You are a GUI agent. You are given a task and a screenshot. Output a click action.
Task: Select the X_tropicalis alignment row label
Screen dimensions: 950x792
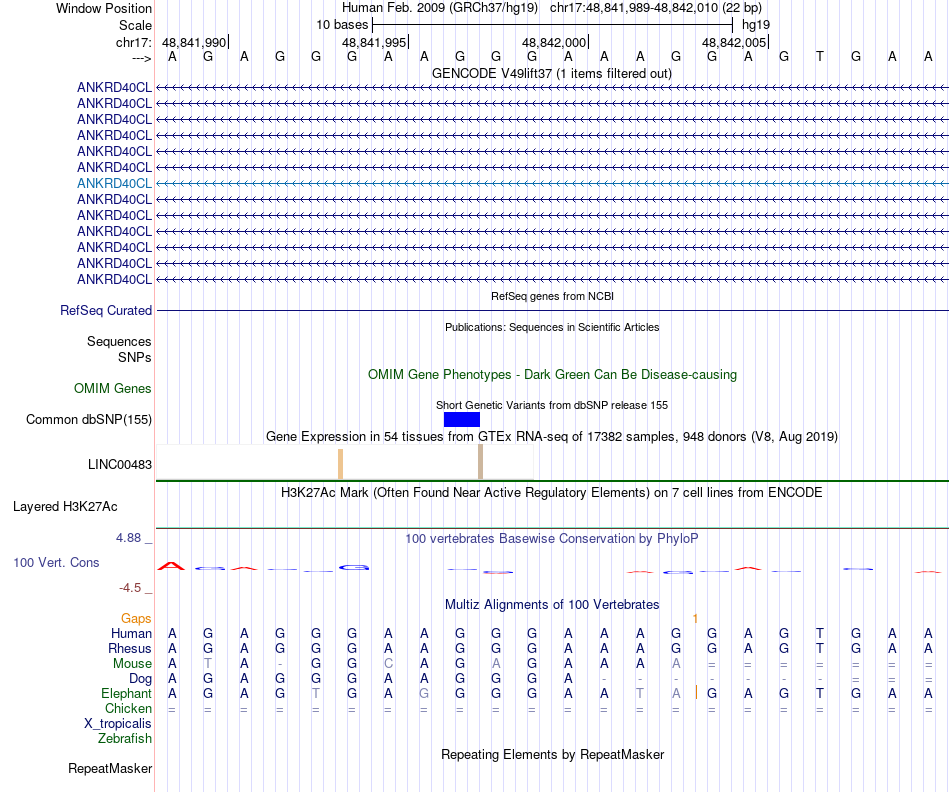118,724
